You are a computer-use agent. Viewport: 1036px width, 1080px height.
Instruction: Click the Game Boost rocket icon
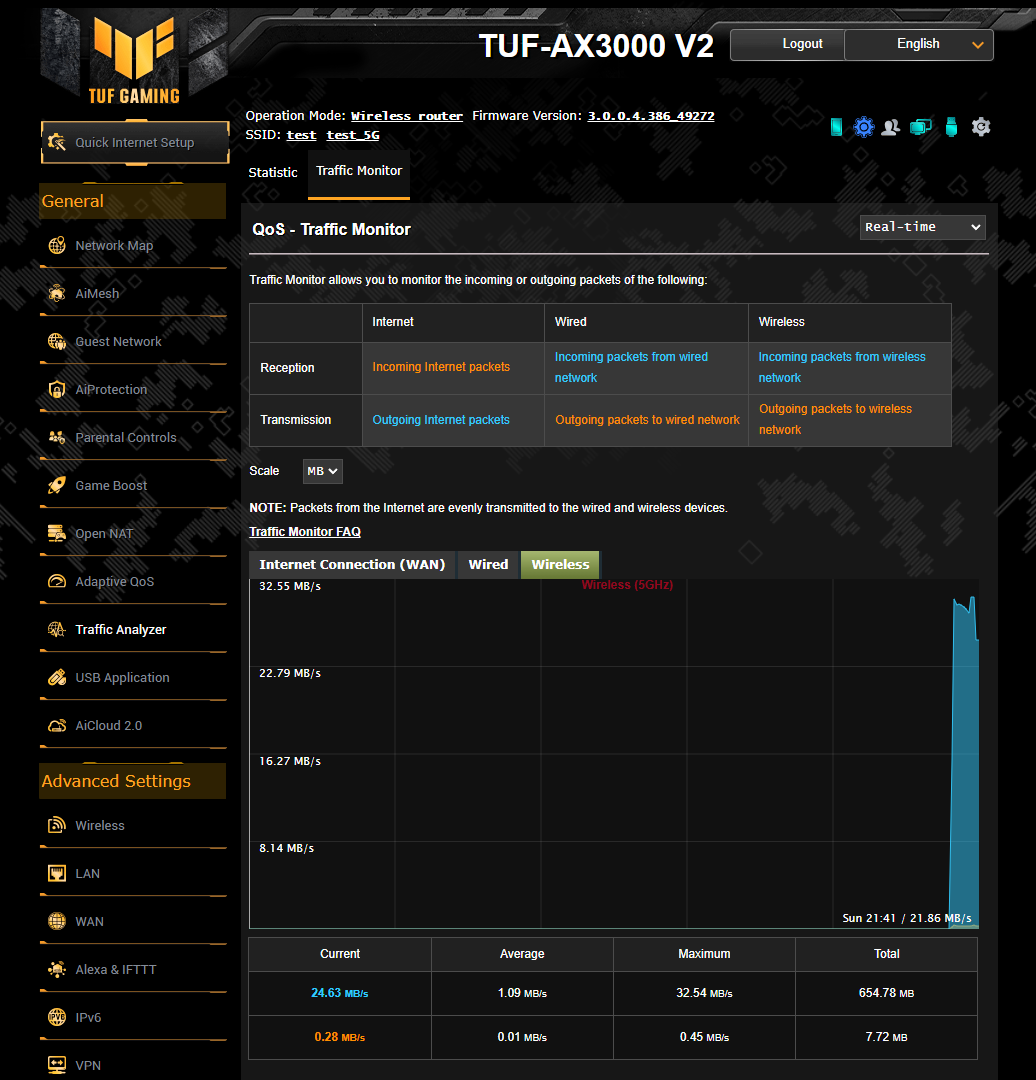(56, 486)
